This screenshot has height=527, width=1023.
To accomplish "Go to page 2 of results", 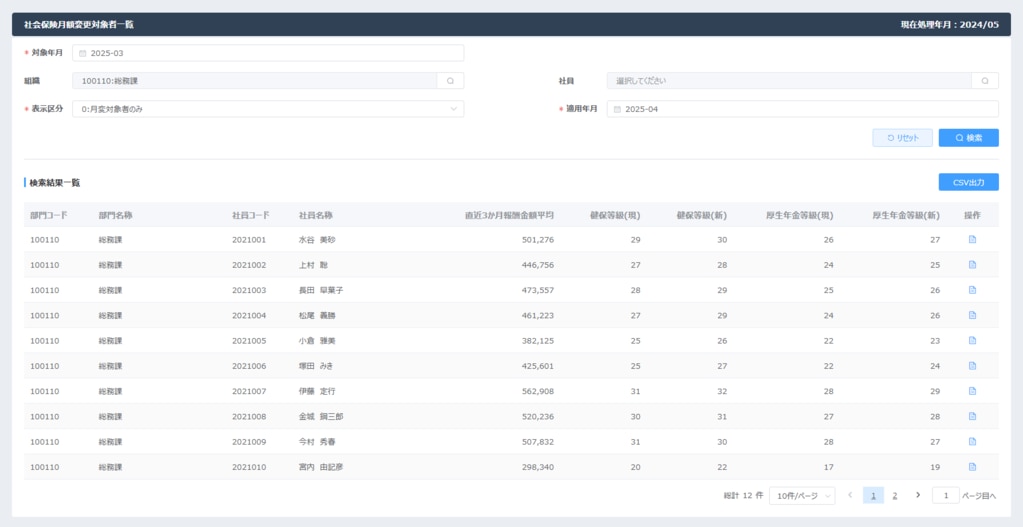I will (895, 496).
